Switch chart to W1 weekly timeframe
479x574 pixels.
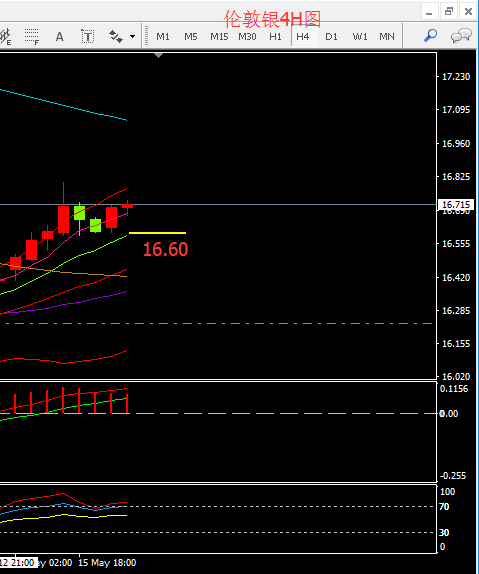click(x=360, y=37)
